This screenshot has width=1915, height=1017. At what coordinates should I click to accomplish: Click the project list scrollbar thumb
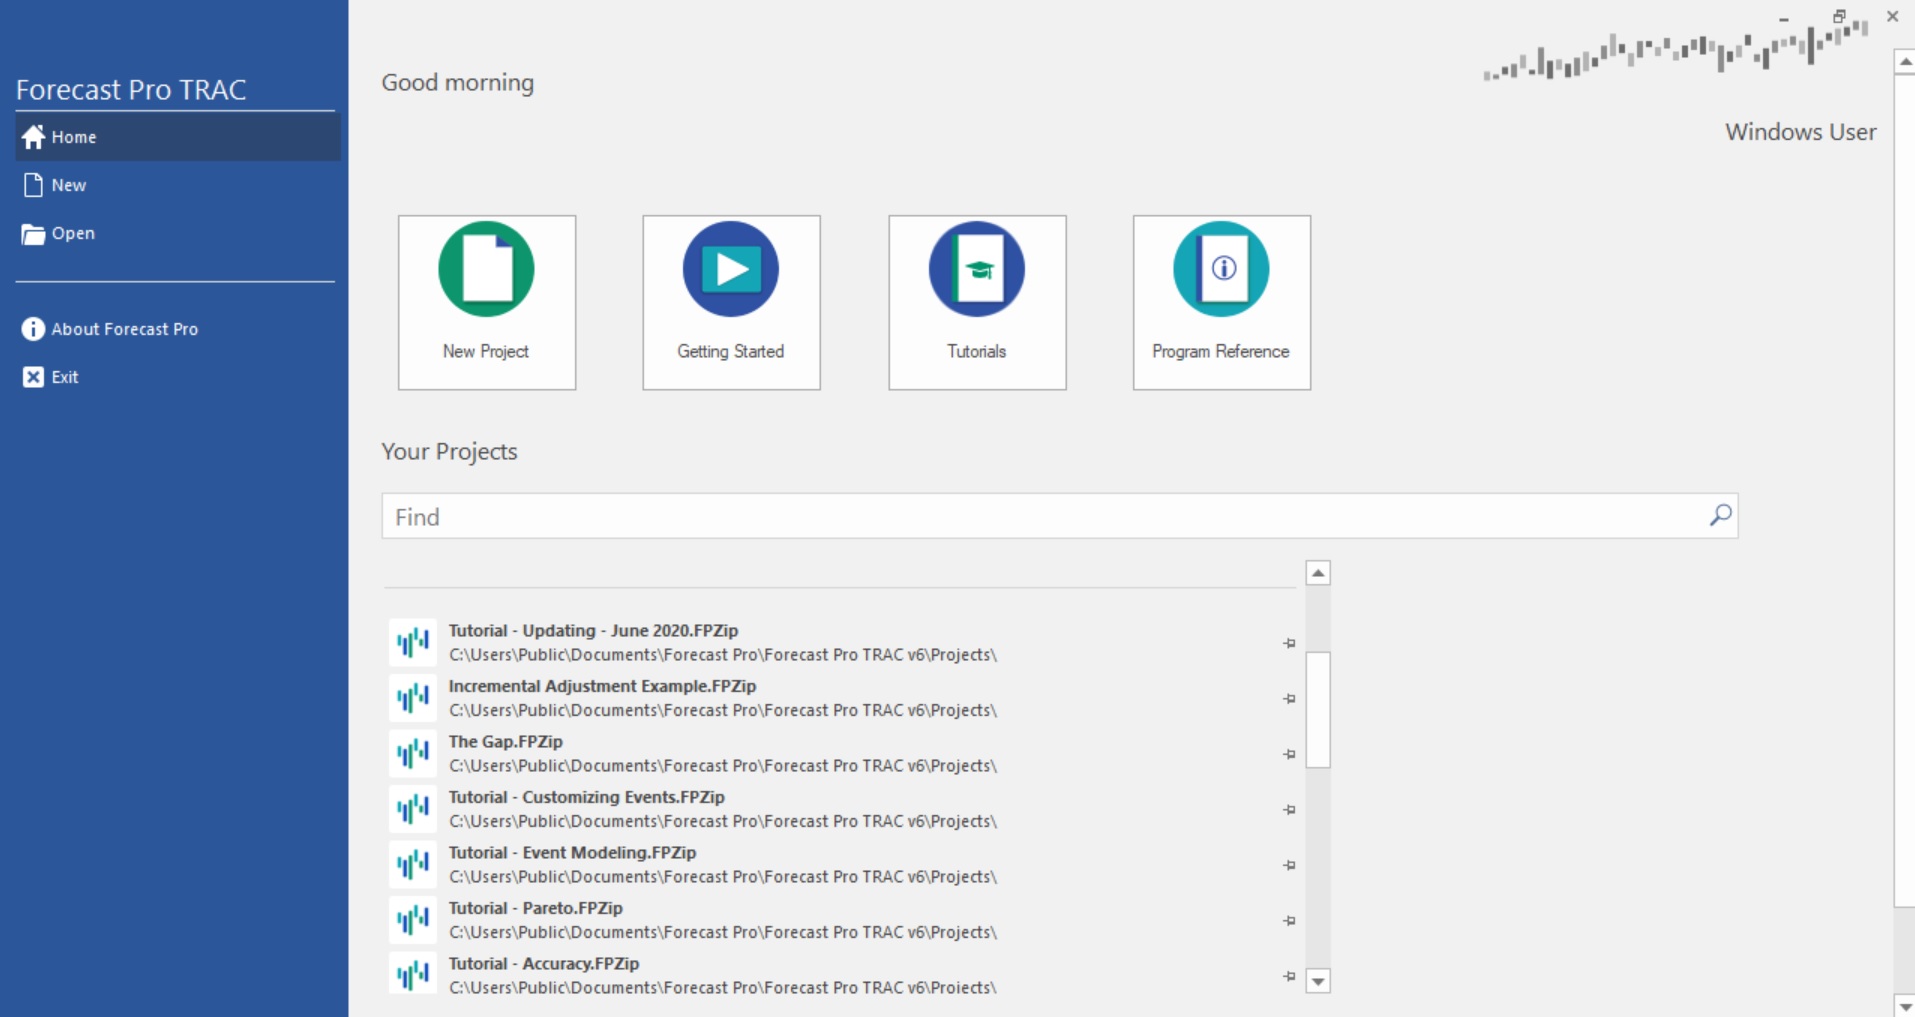tap(1318, 710)
